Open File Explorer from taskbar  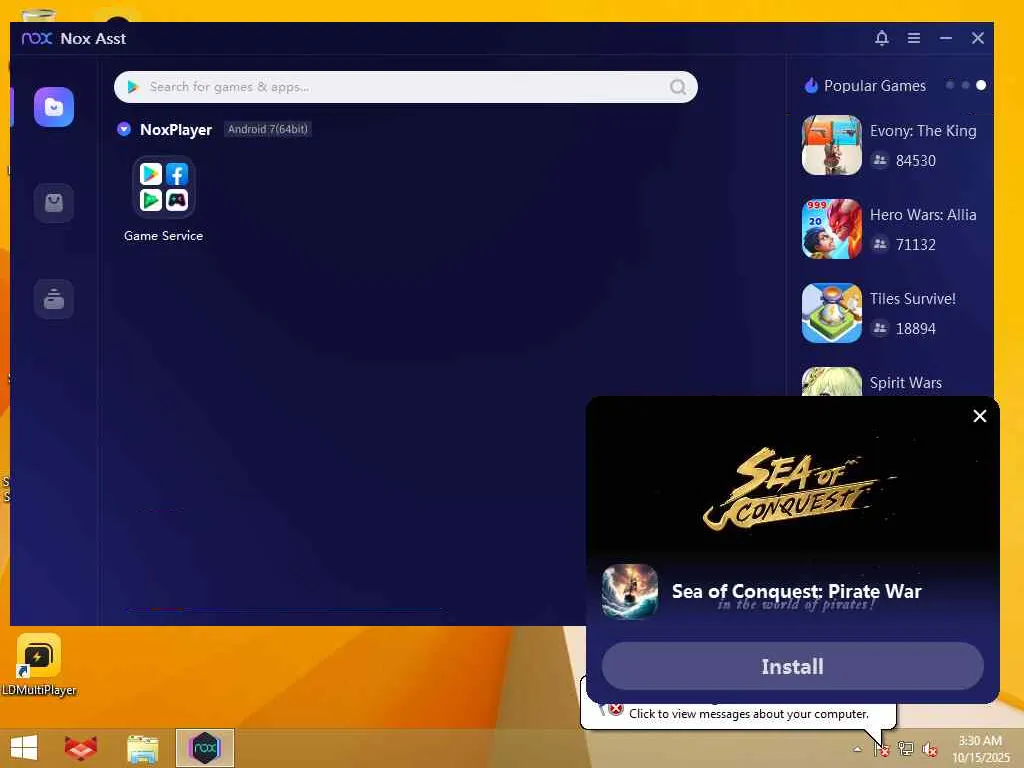point(142,748)
